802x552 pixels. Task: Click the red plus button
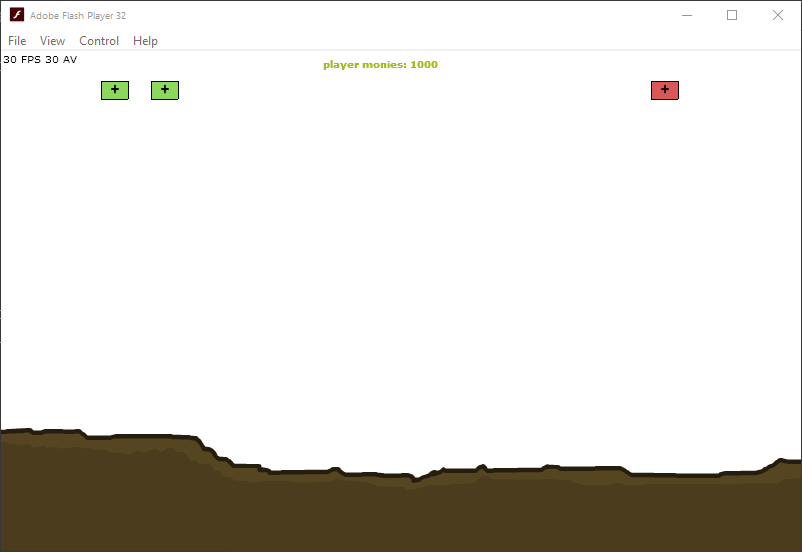point(664,91)
